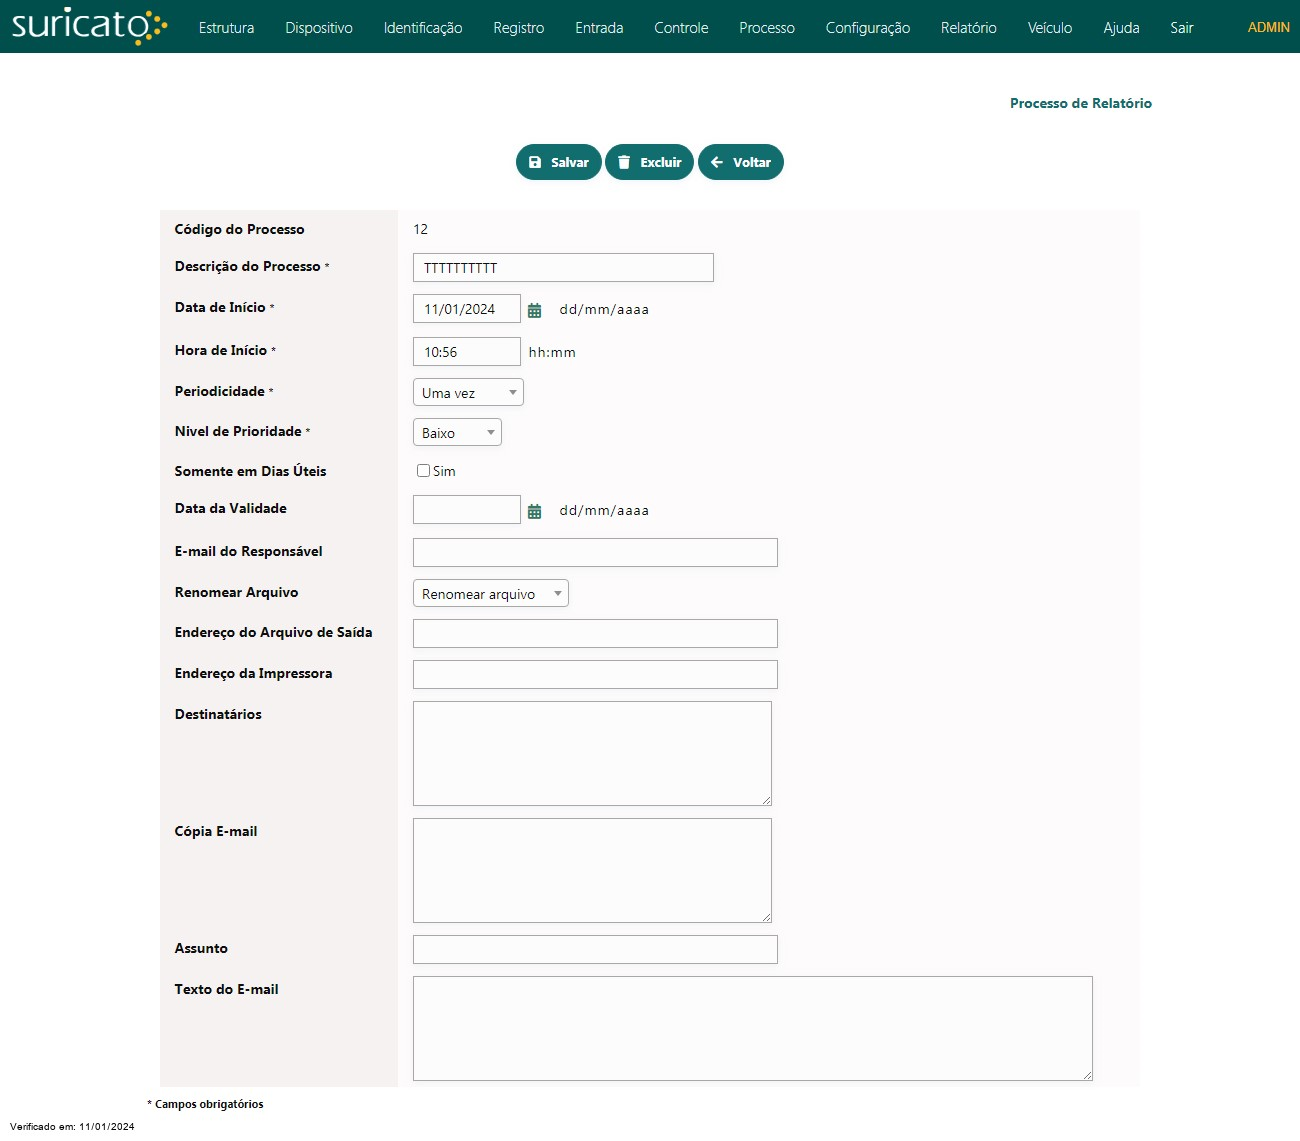Click the hh:mm format hint

coord(552,352)
